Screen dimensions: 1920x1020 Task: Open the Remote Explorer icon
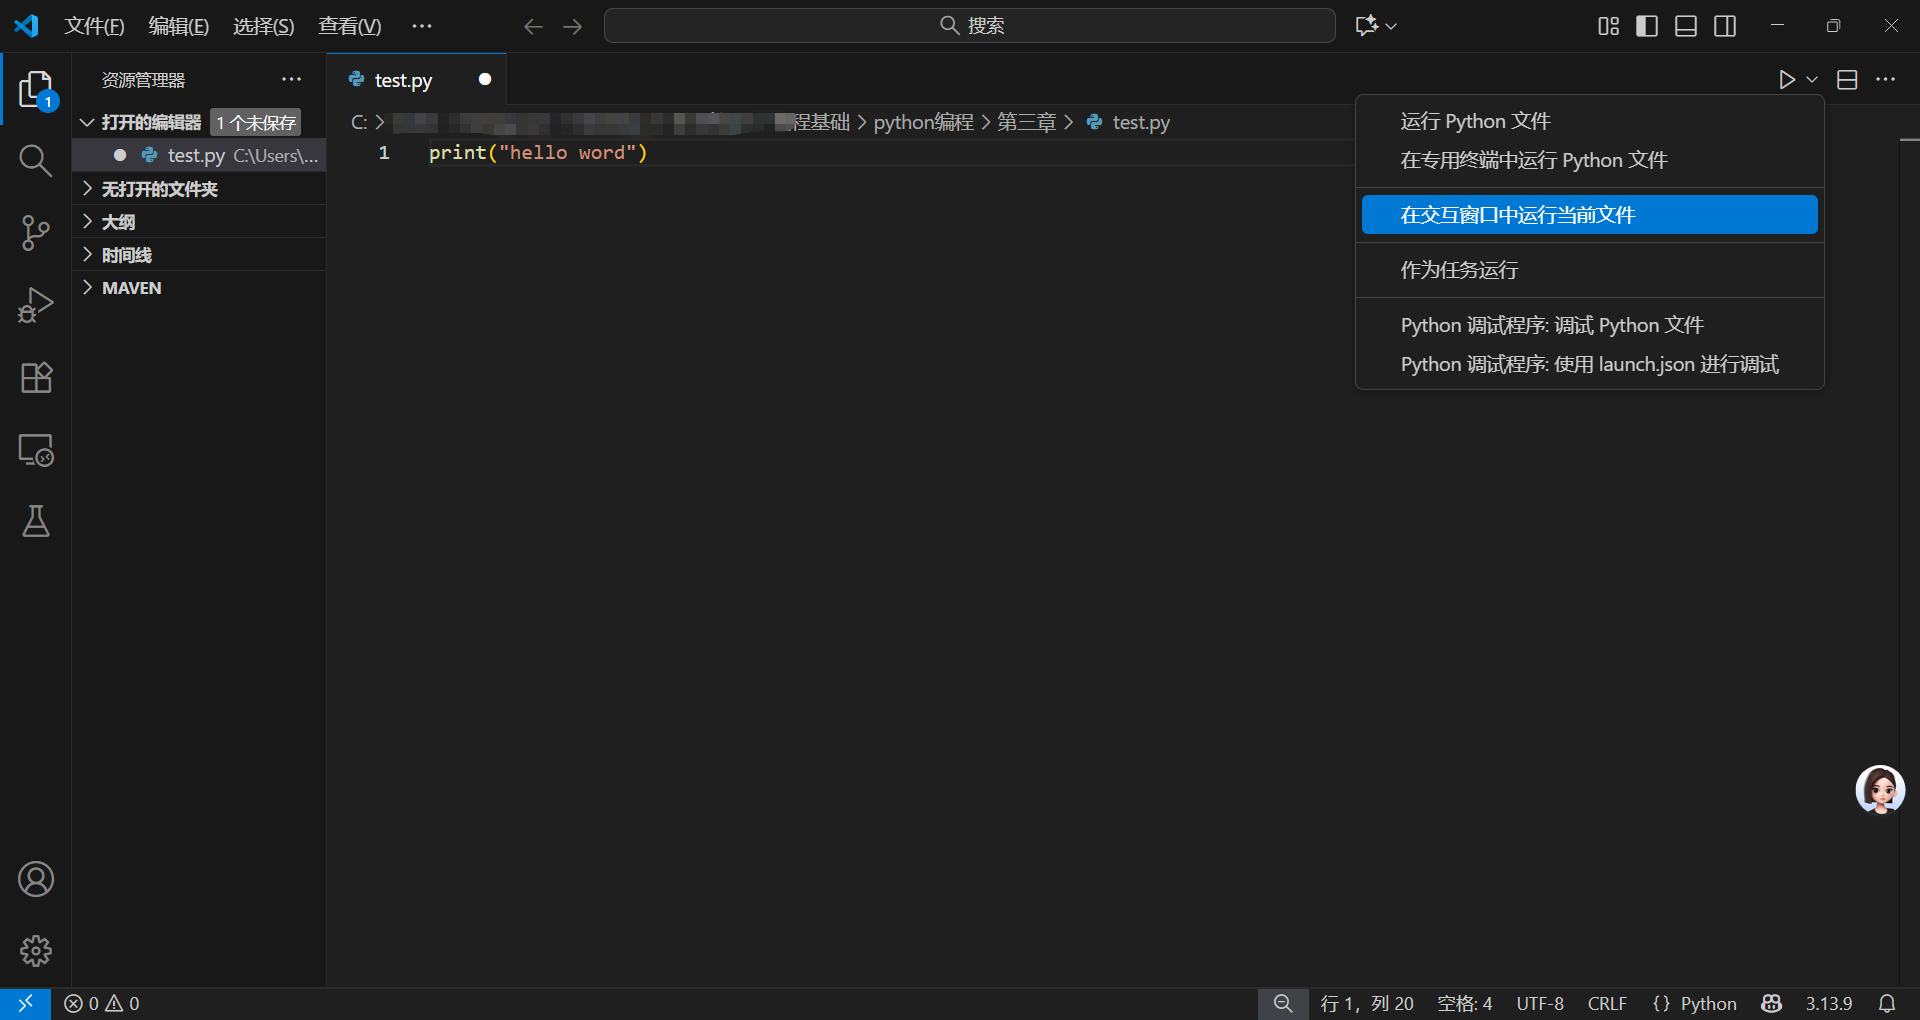[35, 450]
